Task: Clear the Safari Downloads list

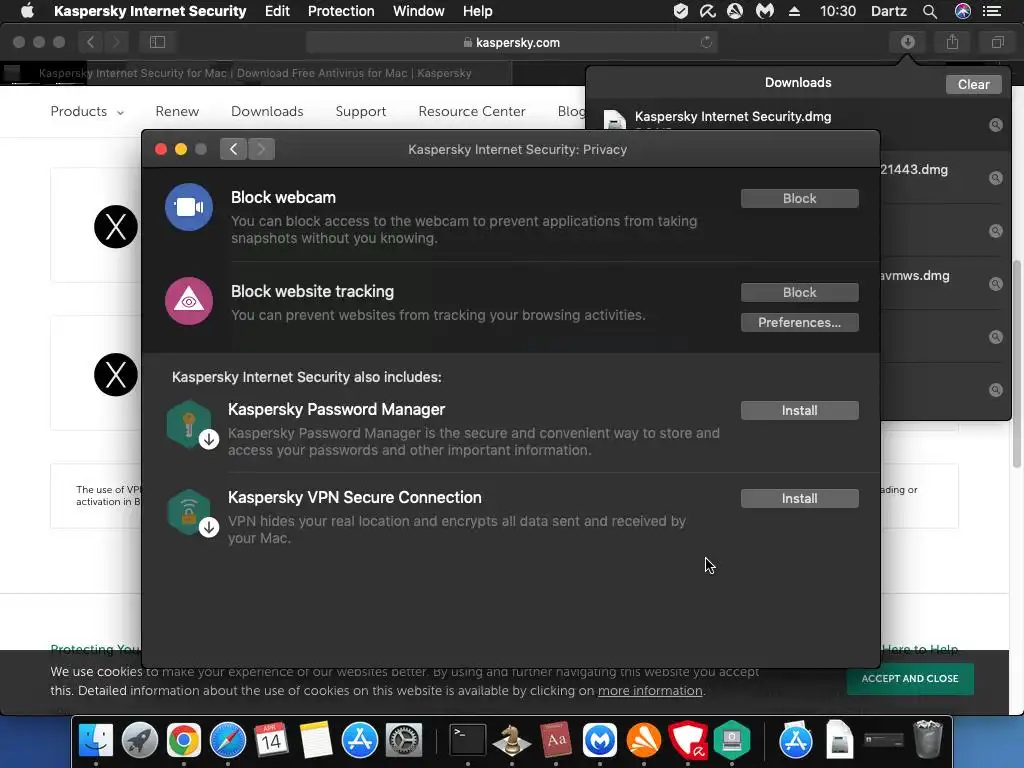Action: pyautogui.click(x=973, y=84)
